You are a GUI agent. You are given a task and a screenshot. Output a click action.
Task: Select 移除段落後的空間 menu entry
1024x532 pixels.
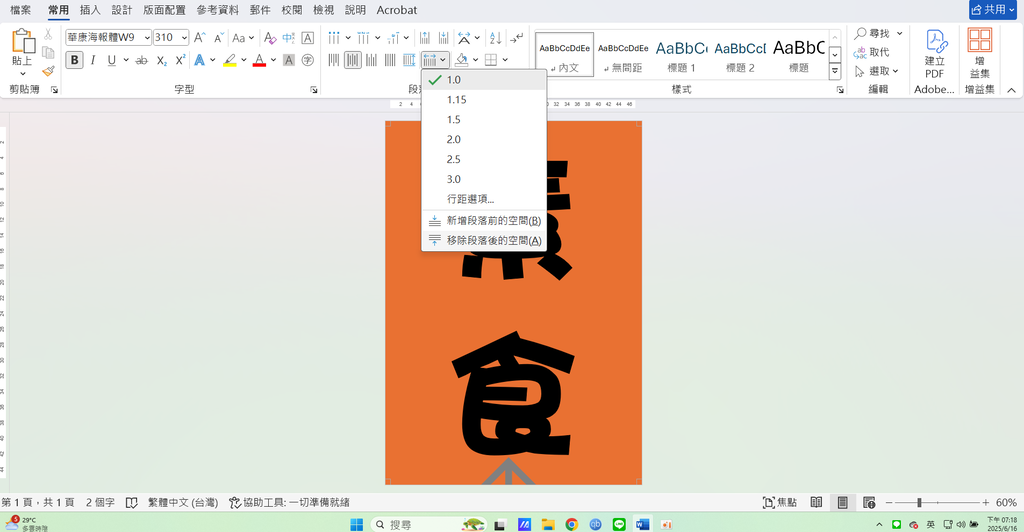click(484, 240)
